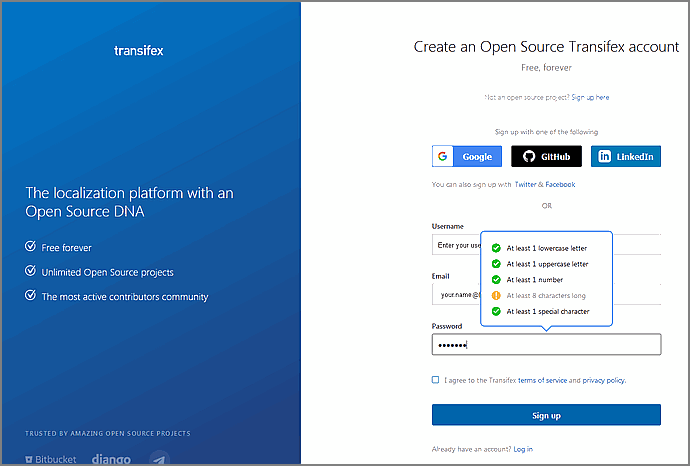690x466 pixels.
Task: Click the 'Free, forever' subtitle
Action: coord(546,68)
